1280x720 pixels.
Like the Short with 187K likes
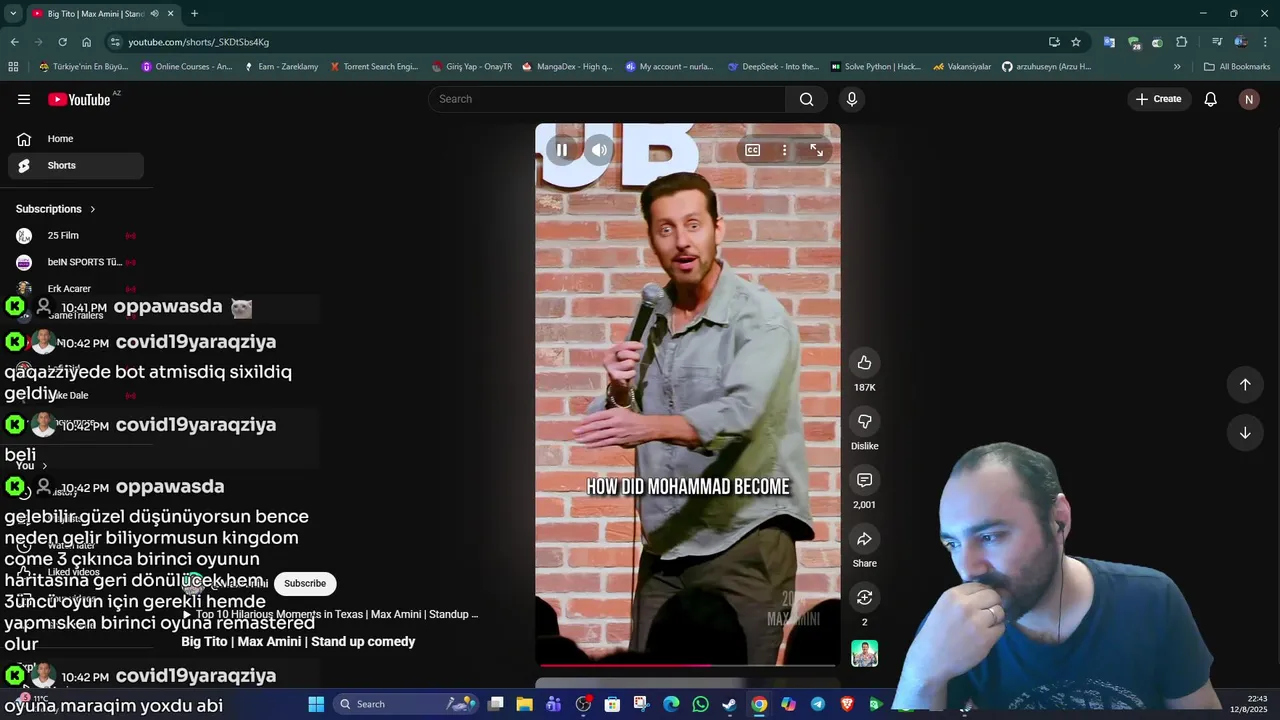pyautogui.click(x=864, y=363)
